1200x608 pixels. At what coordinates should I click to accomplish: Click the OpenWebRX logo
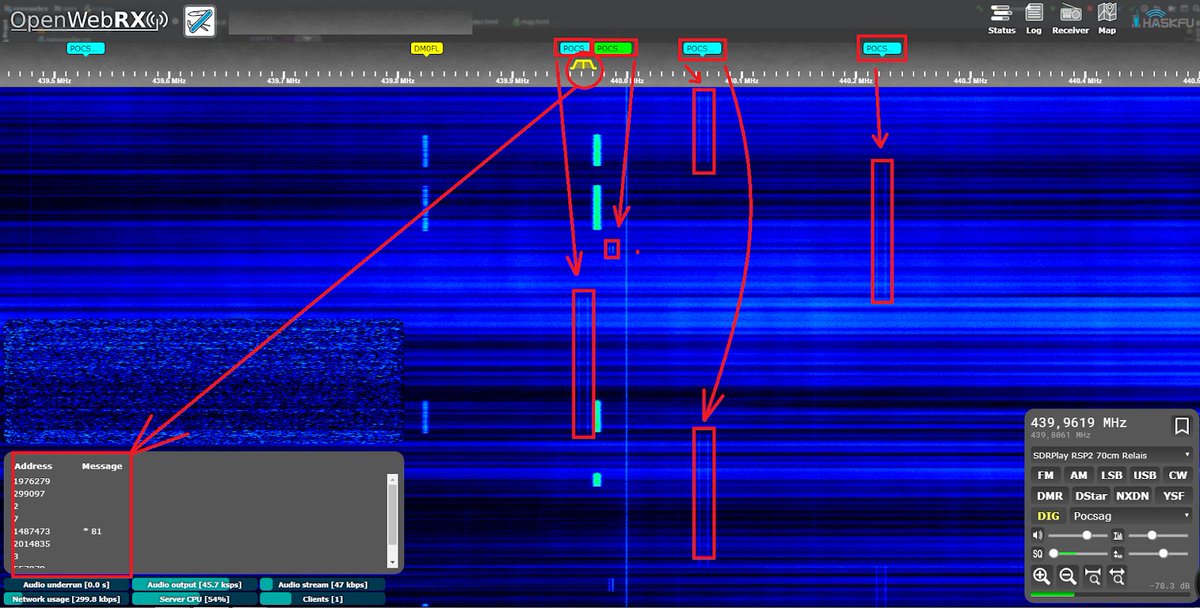coord(90,19)
